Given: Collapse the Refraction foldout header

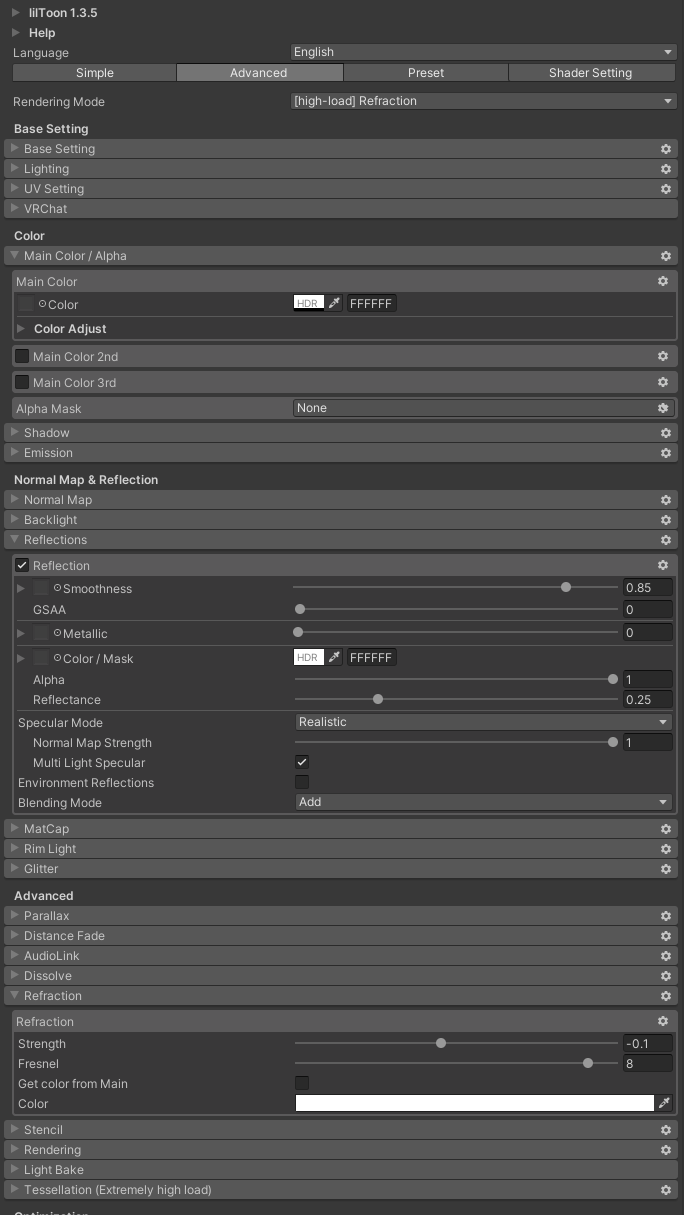Looking at the screenshot, I should 342,996.
